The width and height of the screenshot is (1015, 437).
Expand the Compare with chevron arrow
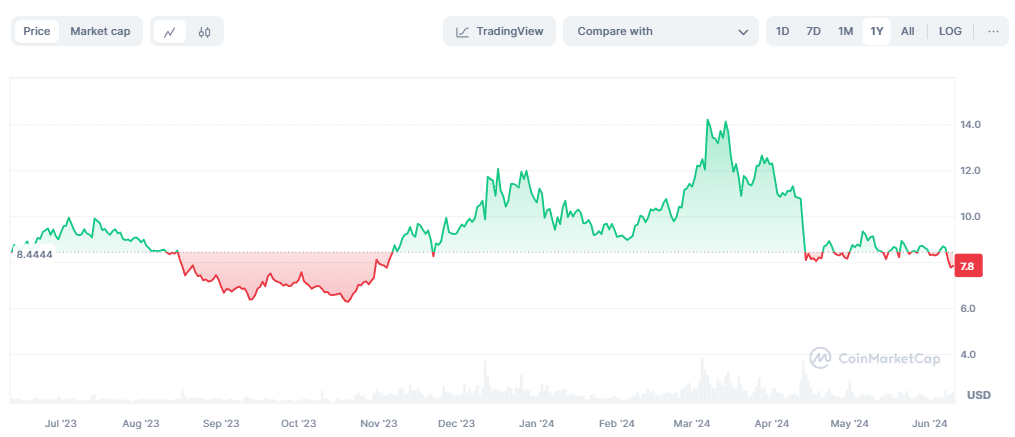point(743,32)
